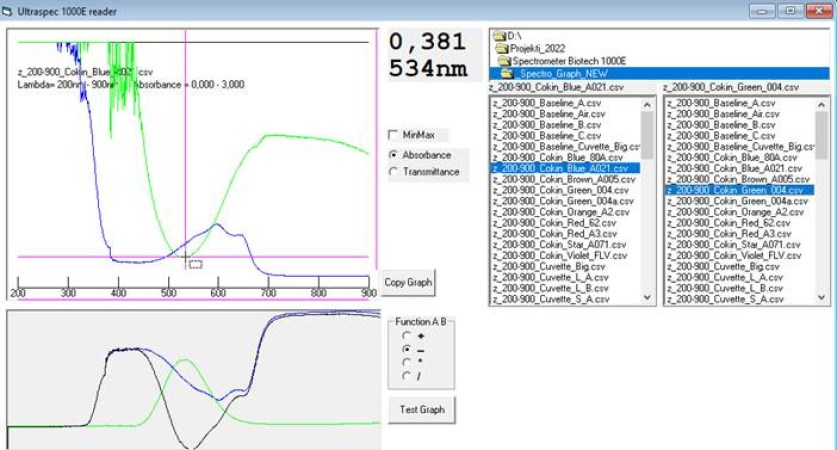Select Cokin_Orange_A2.csv in the right list
Viewport: 837px width, 450px height.
pos(736,212)
